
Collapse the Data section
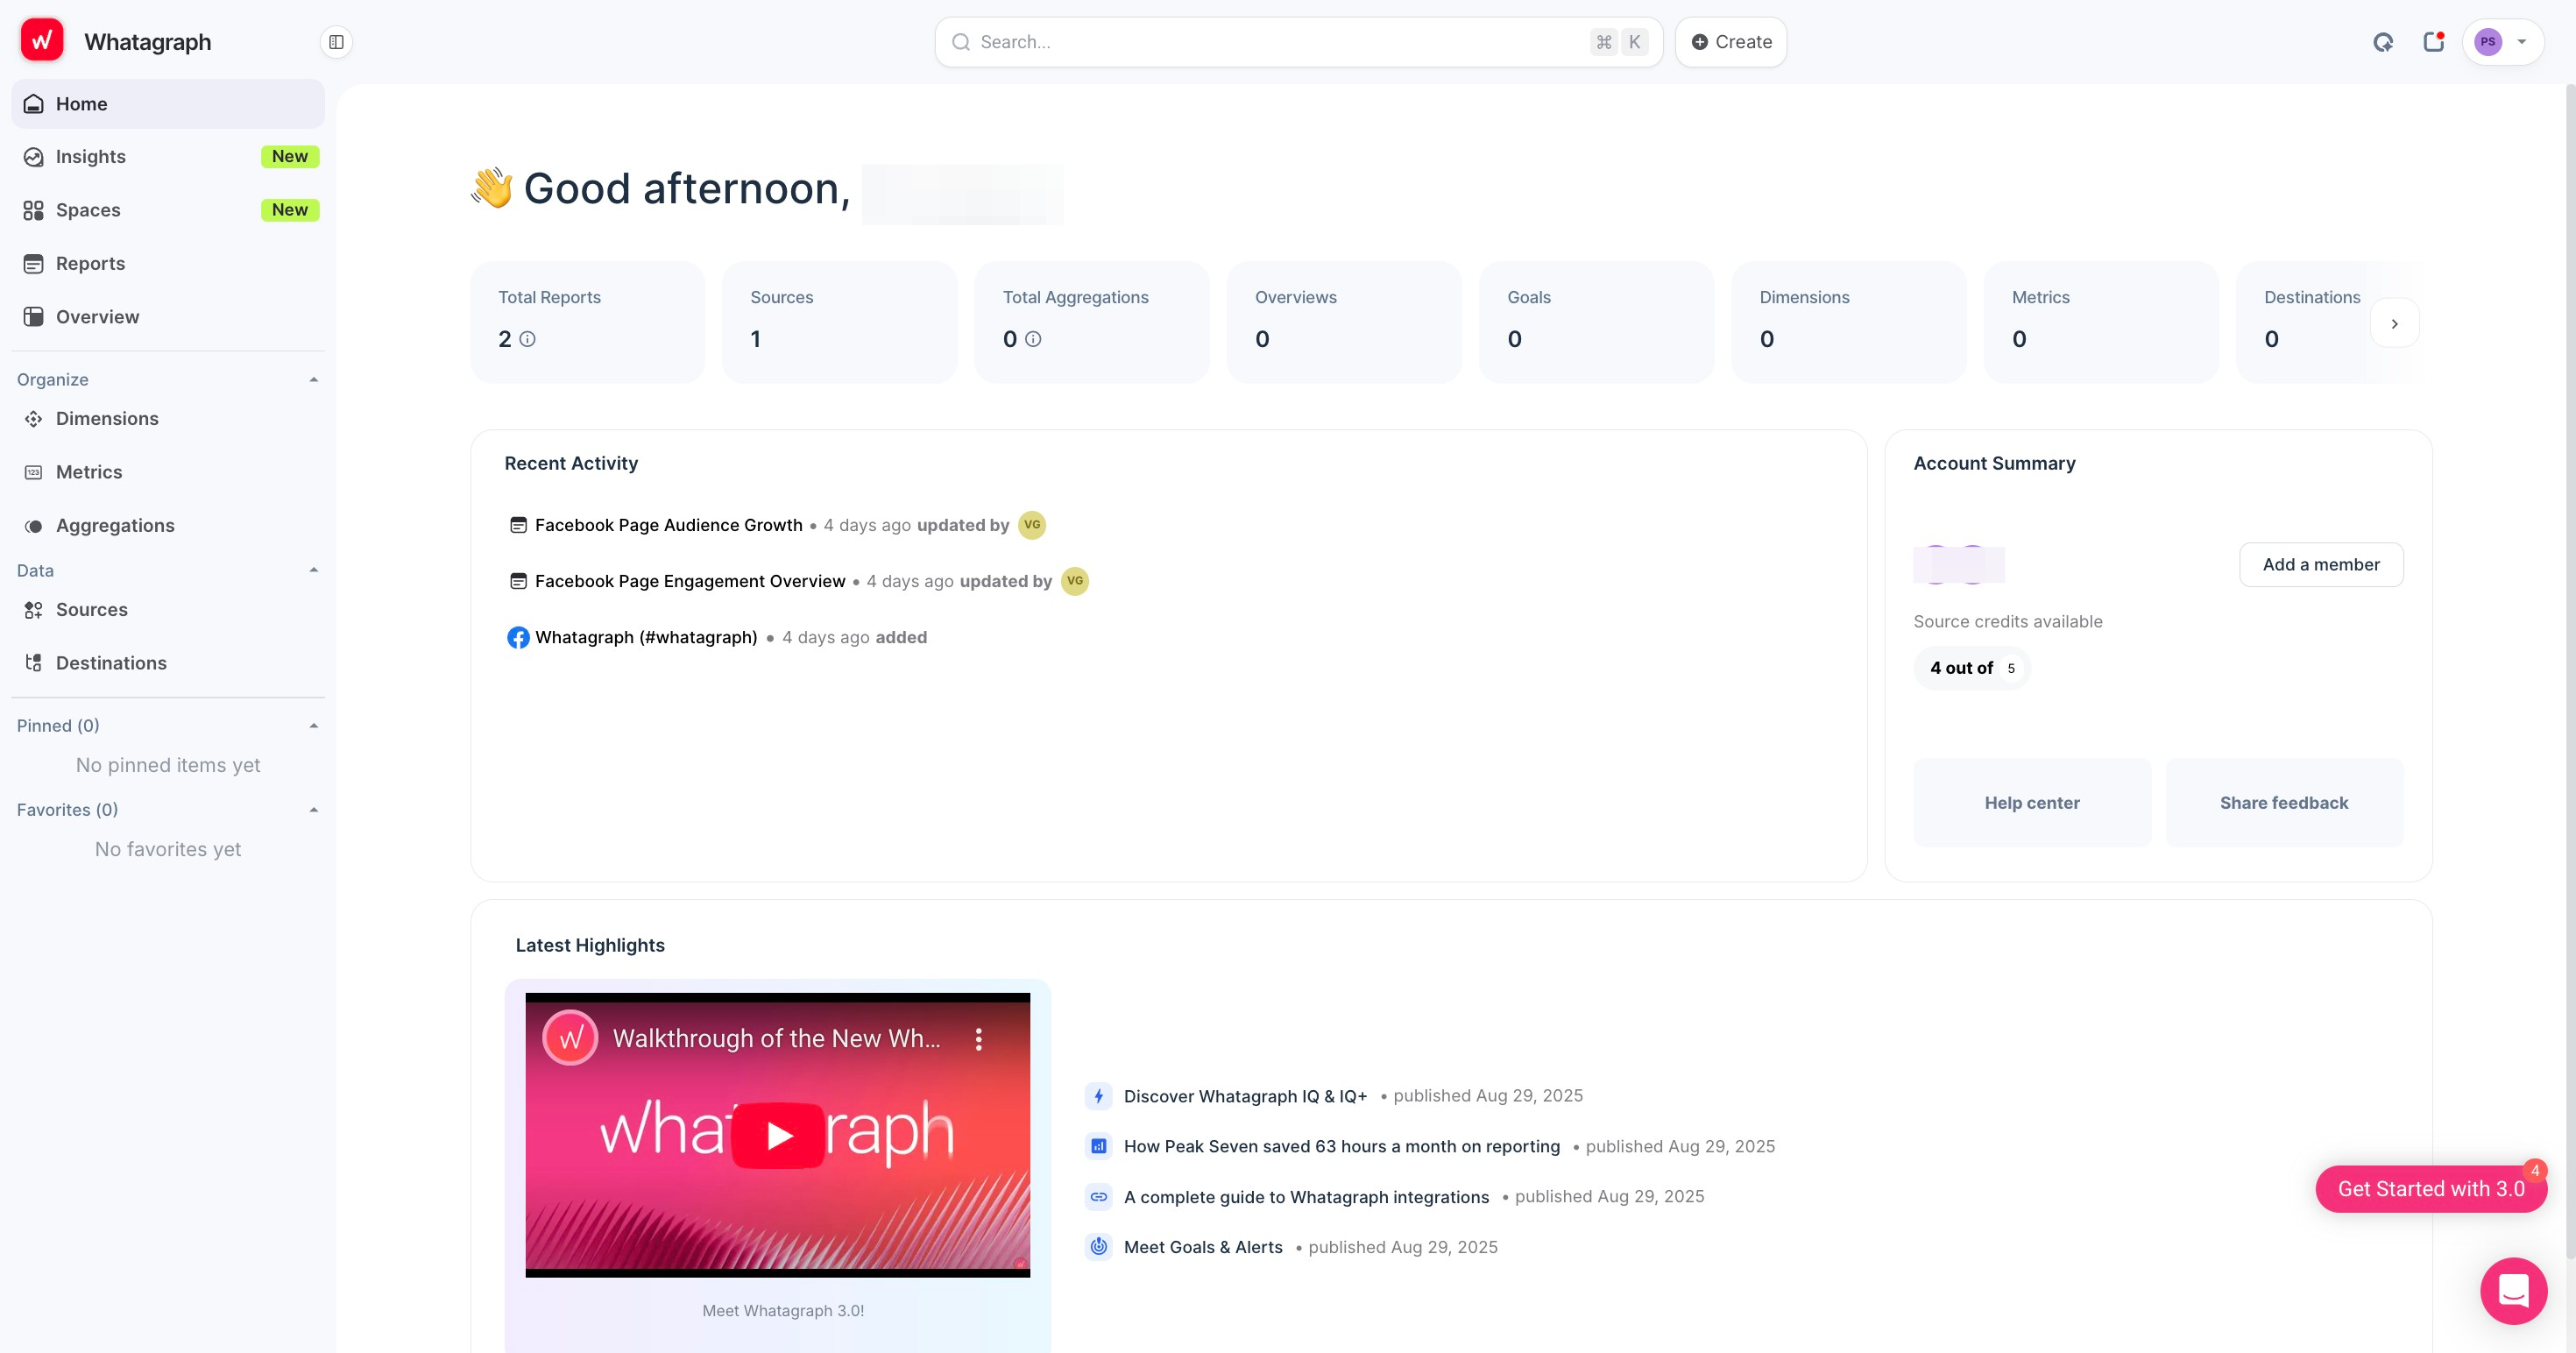click(314, 570)
